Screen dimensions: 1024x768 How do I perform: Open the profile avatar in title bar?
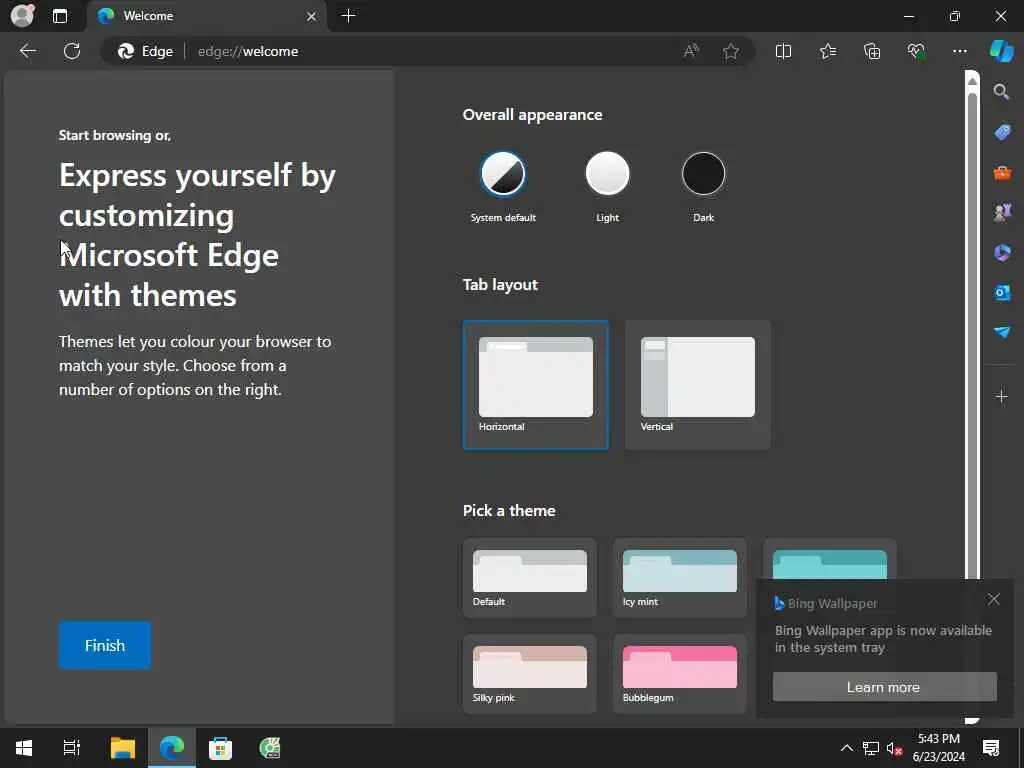coord(23,15)
